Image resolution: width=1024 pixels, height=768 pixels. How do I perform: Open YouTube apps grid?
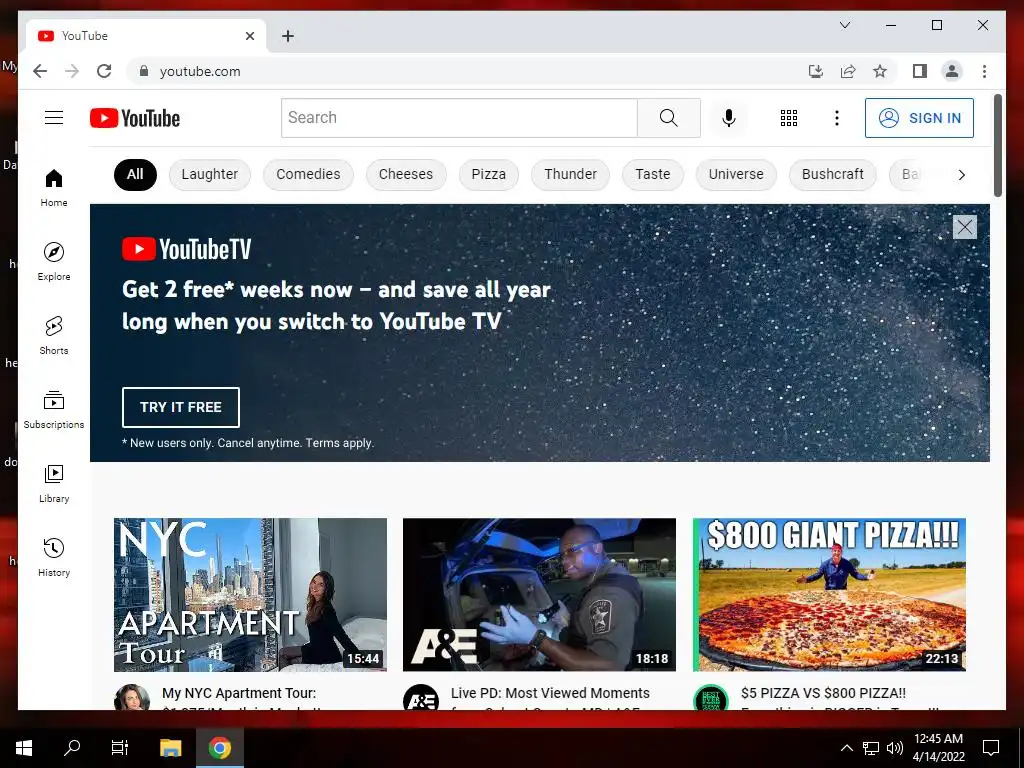789,118
